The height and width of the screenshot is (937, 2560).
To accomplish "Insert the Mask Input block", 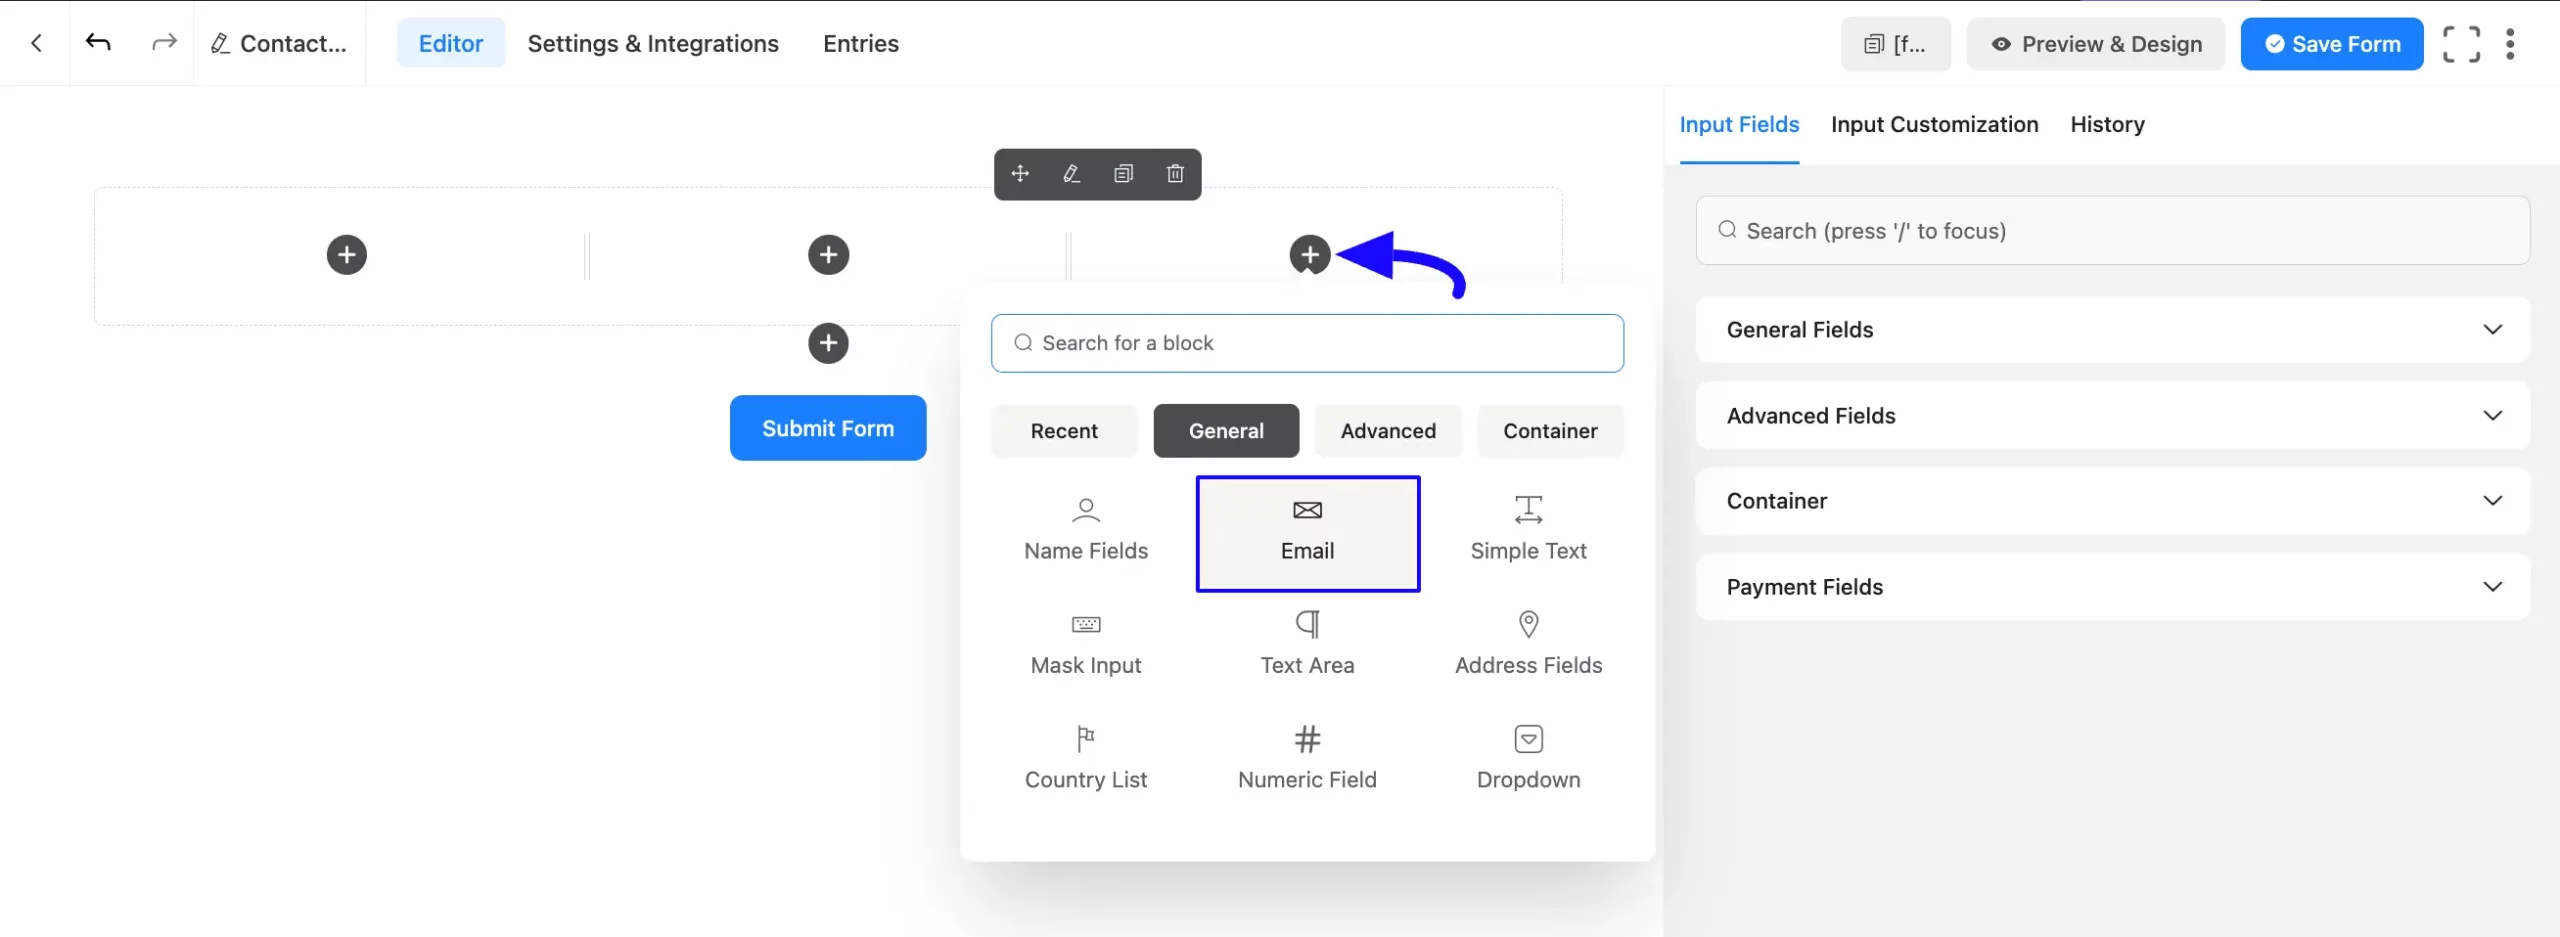I will click(1086, 647).
